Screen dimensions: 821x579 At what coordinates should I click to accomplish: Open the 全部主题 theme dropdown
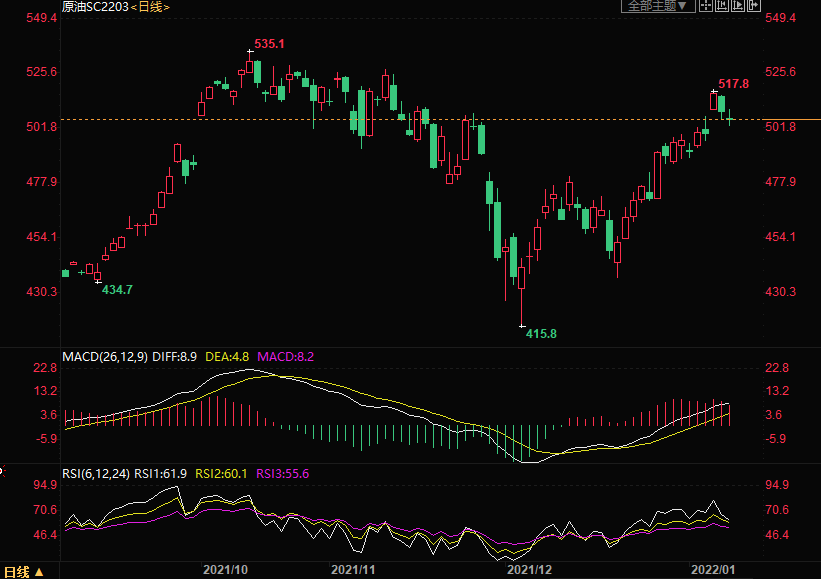pyautogui.click(x=657, y=6)
